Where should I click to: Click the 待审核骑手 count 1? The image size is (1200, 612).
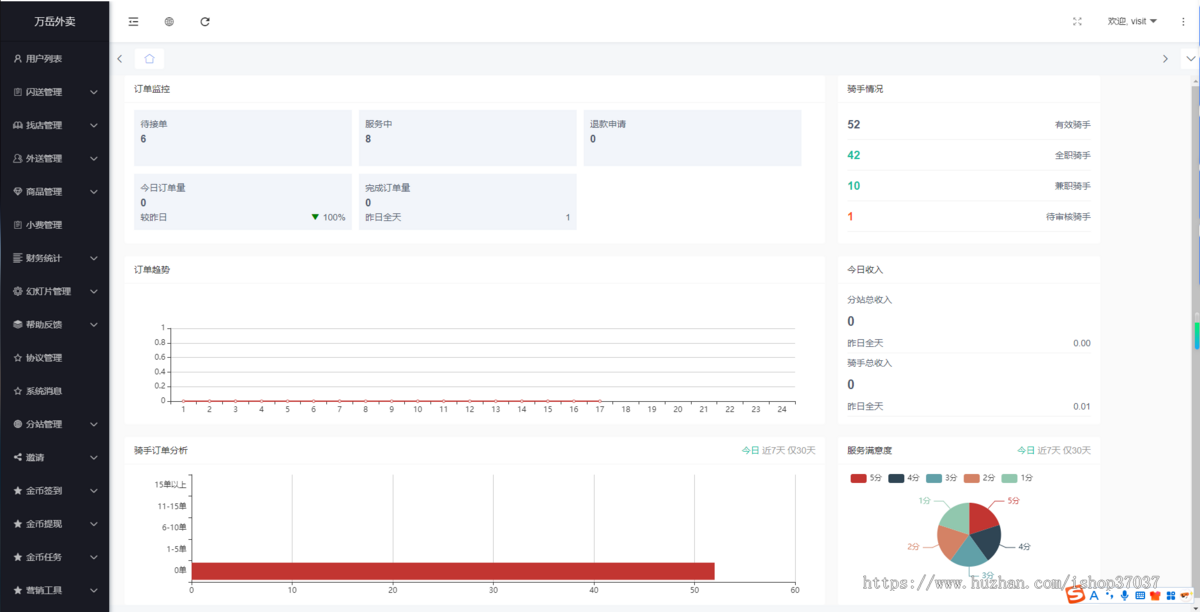click(850, 216)
